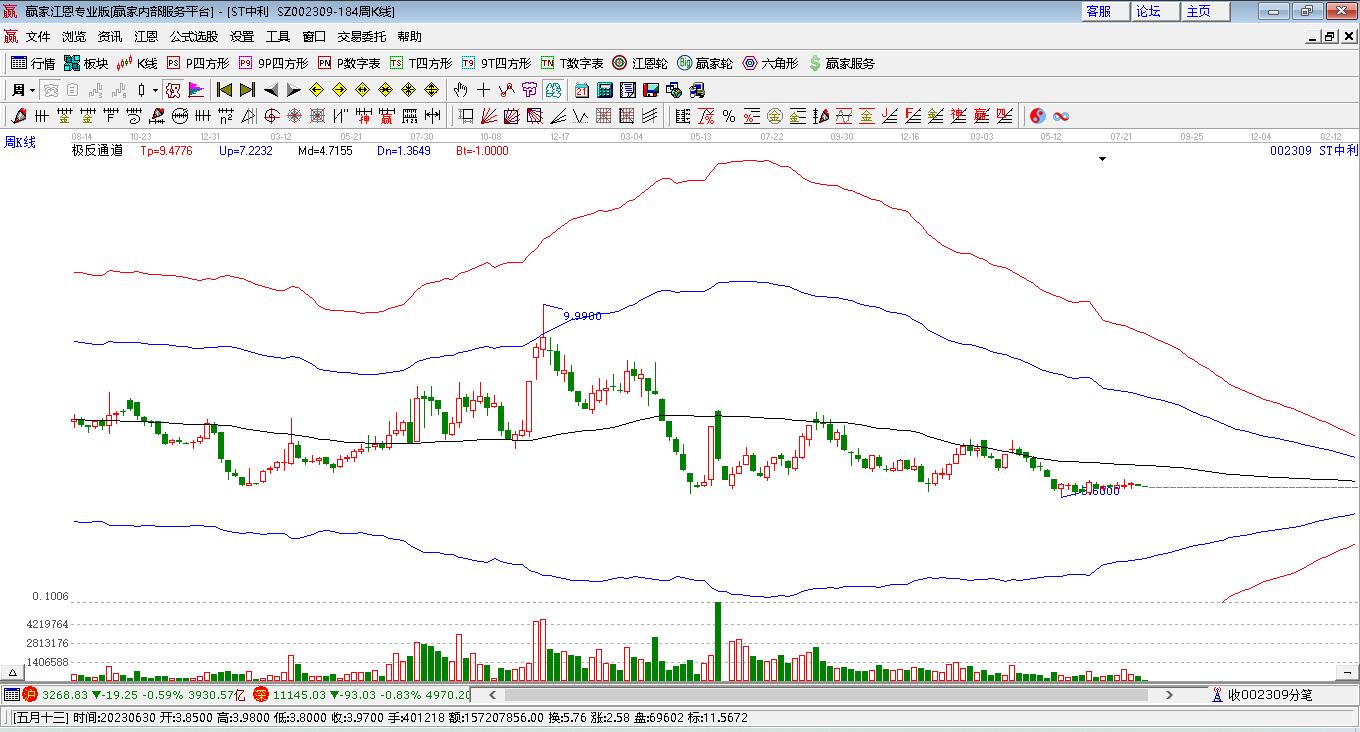Image resolution: width=1360 pixels, height=732 pixels.
Task: Open the calculator icon in toolbar
Action: coord(604,90)
